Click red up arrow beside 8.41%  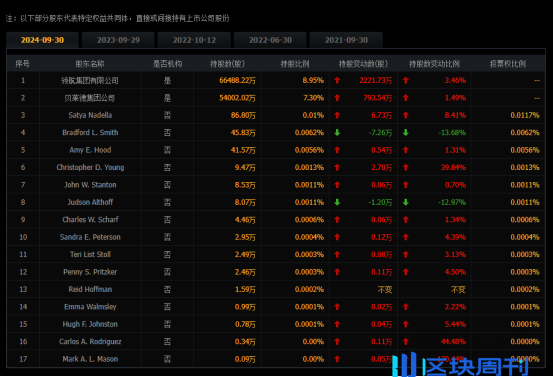(x=406, y=115)
